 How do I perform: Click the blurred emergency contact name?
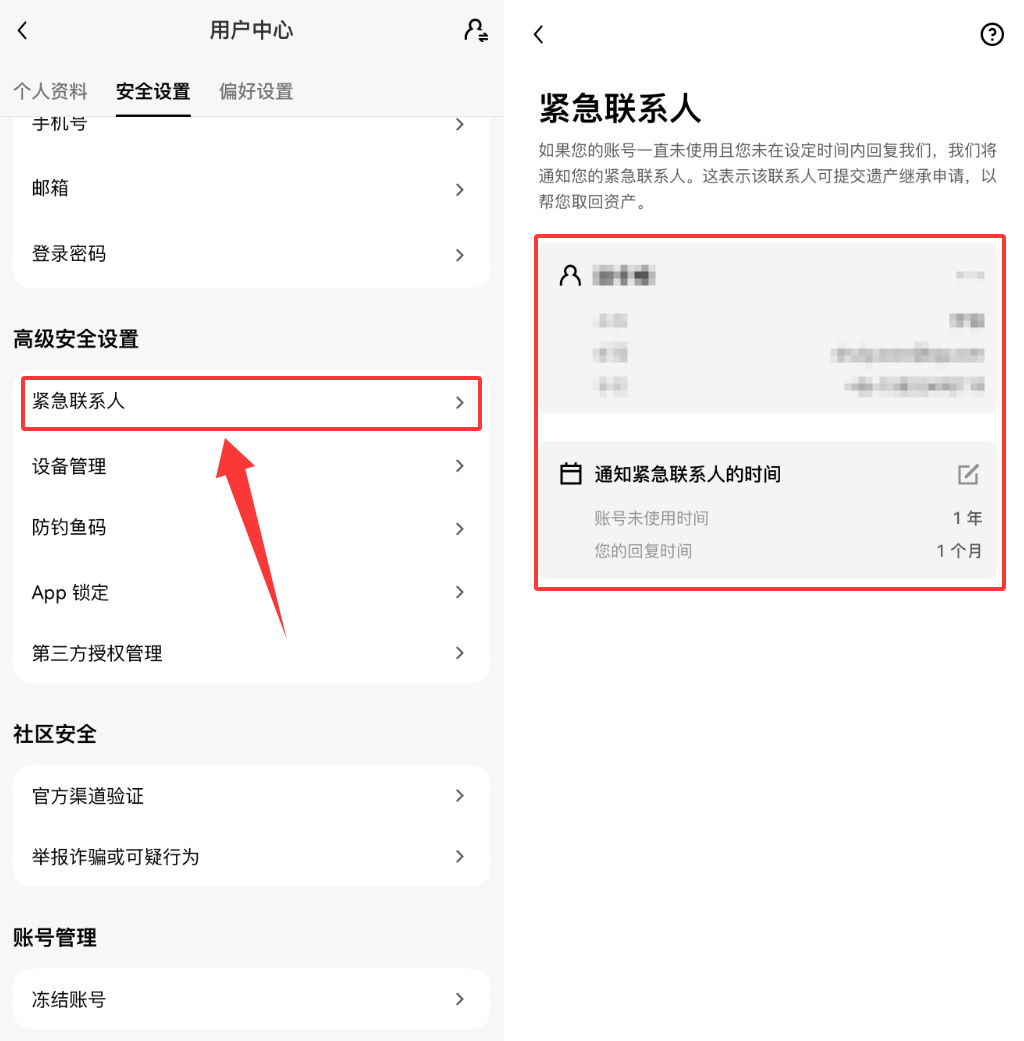pyautogui.click(x=625, y=275)
